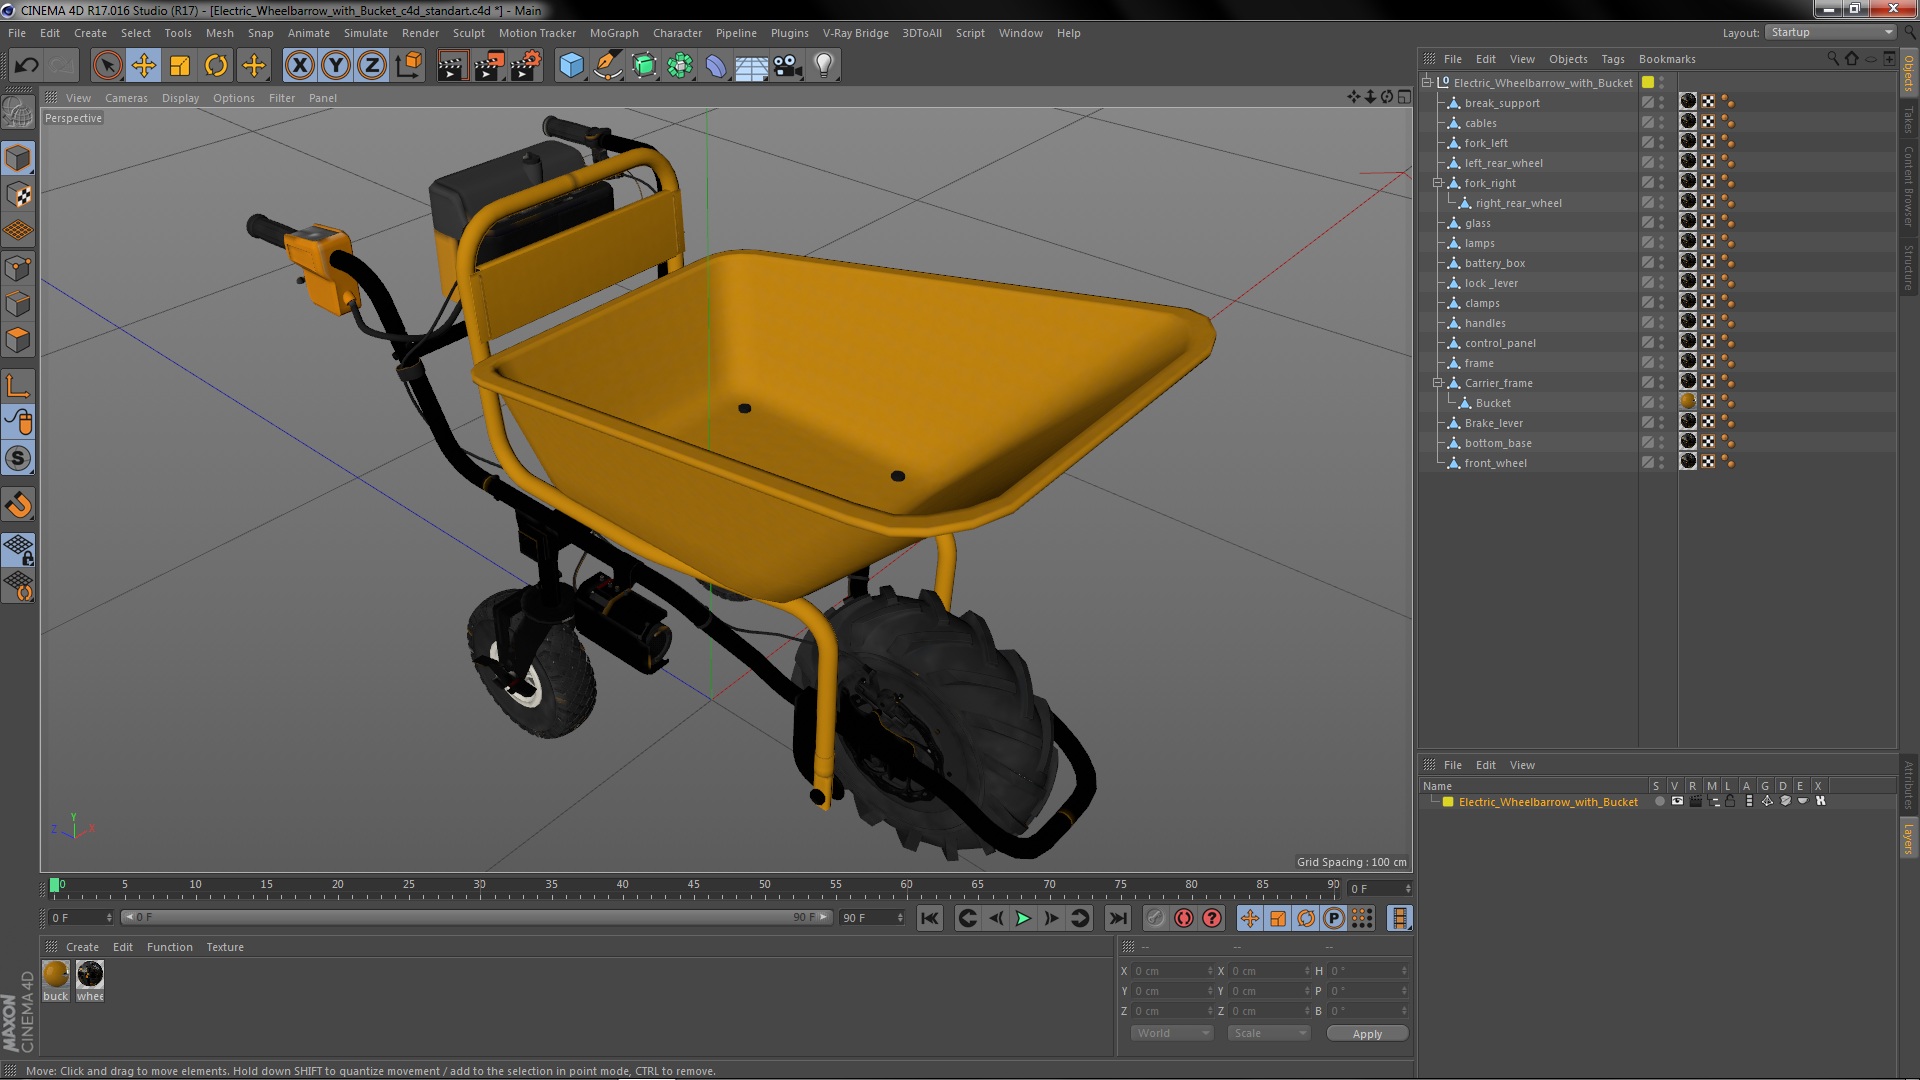Go to end of animation
Screen dimensions: 1920x1080
(x=1118, y=918)
